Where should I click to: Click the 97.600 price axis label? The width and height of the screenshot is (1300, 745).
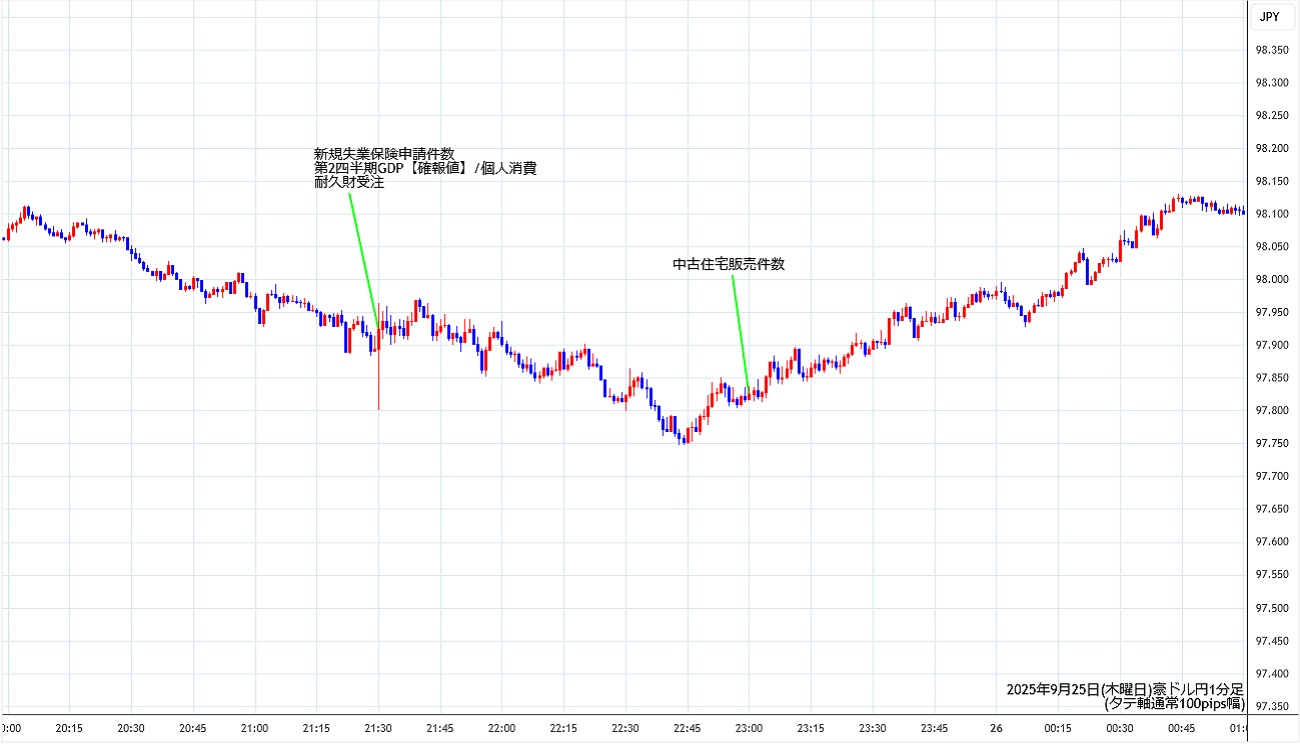(1272, 542)
